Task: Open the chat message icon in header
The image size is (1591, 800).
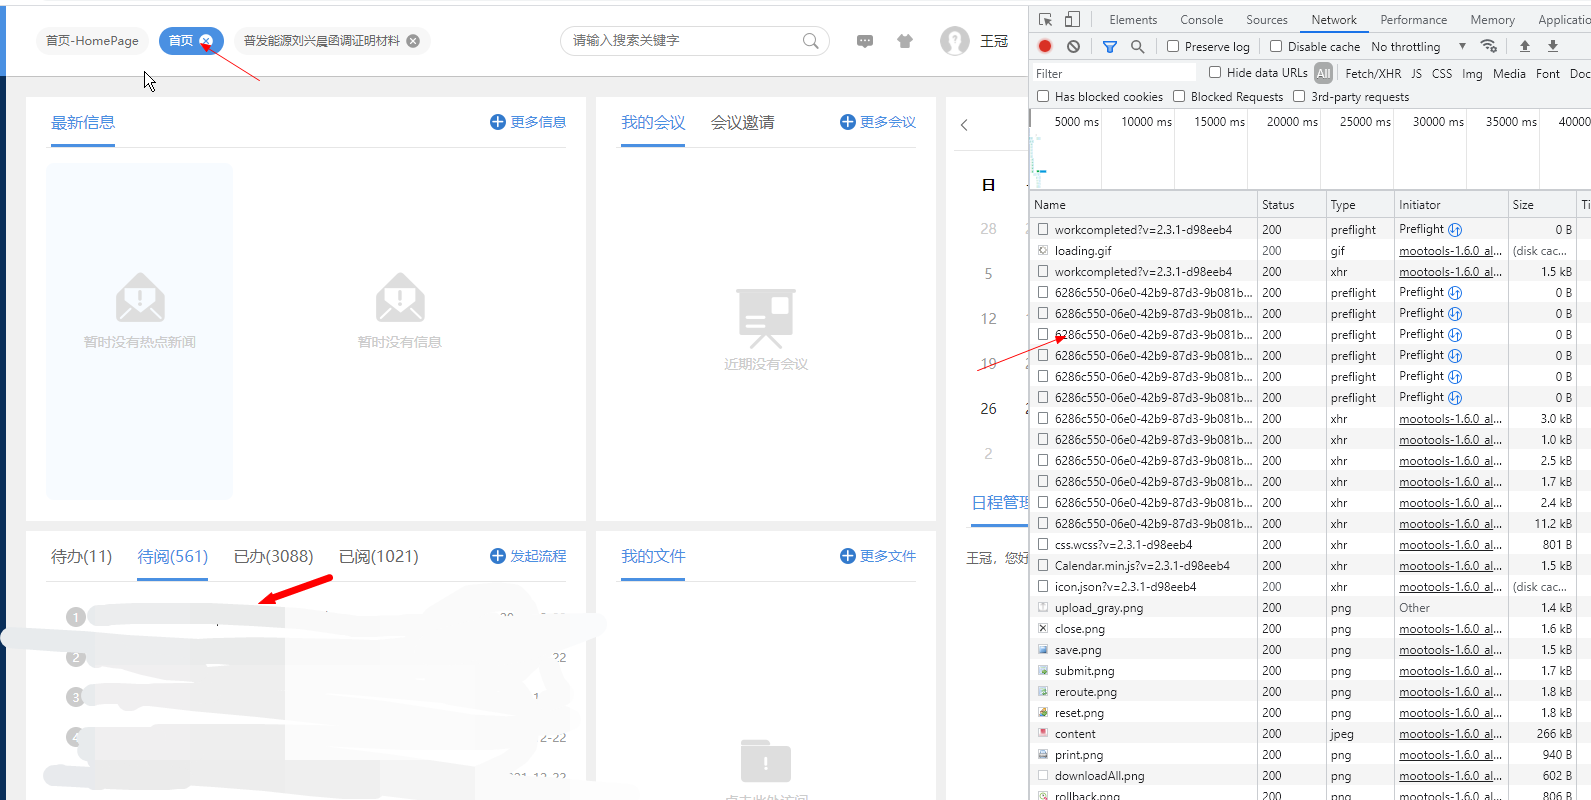Action: click(865, 41)
